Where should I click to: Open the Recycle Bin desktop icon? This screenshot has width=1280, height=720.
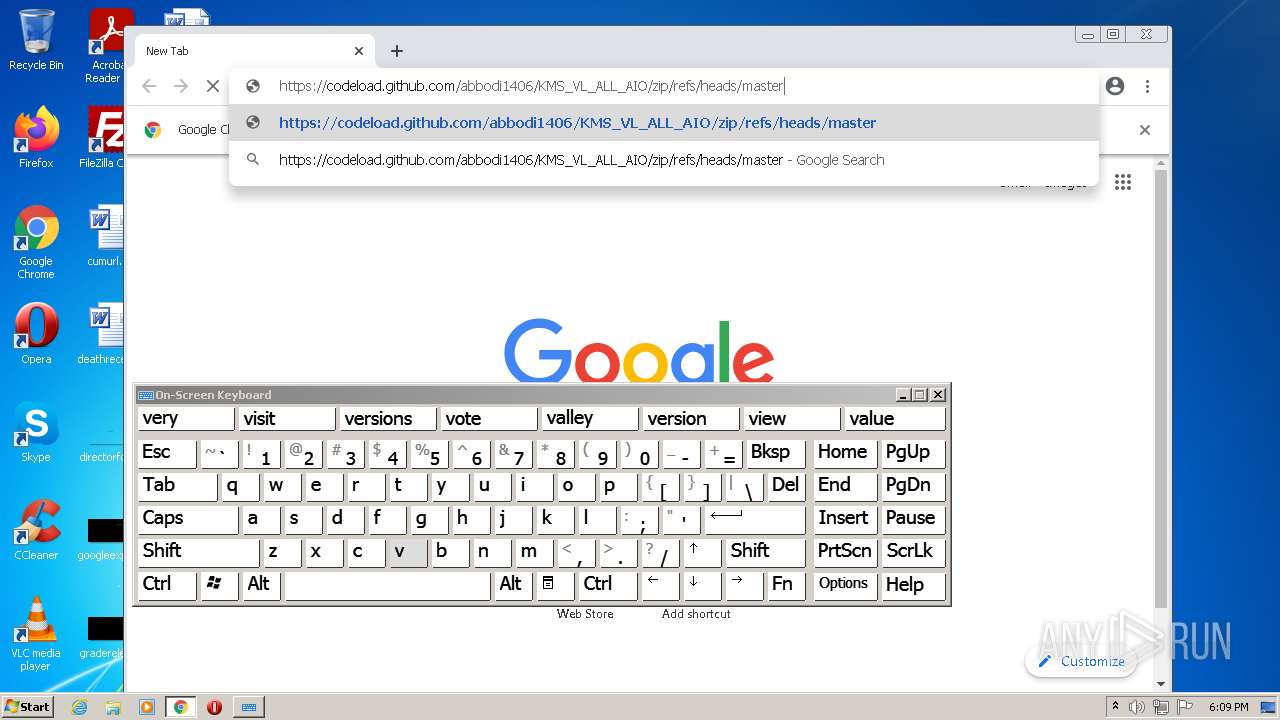click(36, 40)
